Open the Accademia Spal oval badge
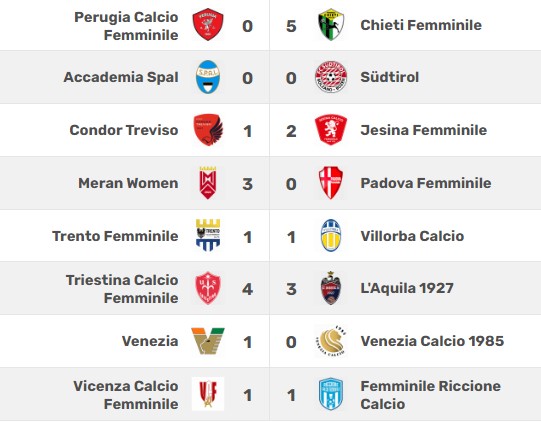 (x=208, y=77)
